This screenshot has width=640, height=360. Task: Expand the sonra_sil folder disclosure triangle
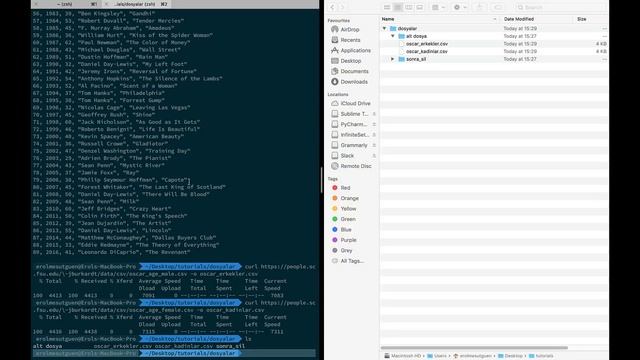[393, 59]
